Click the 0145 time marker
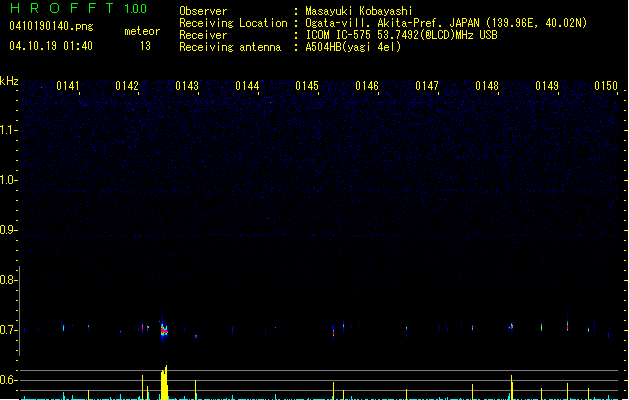The image size is (629, 400). click(x=307, y=86)
